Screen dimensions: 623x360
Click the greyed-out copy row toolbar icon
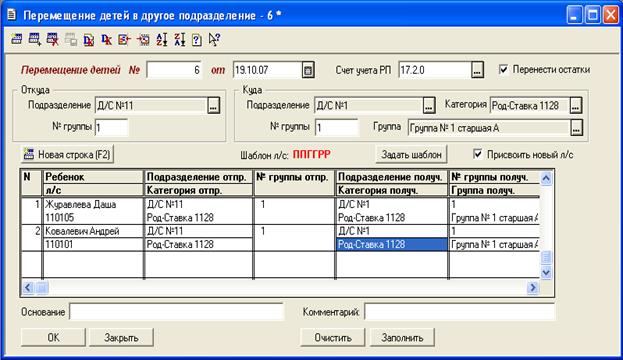(x=71, y=39)
